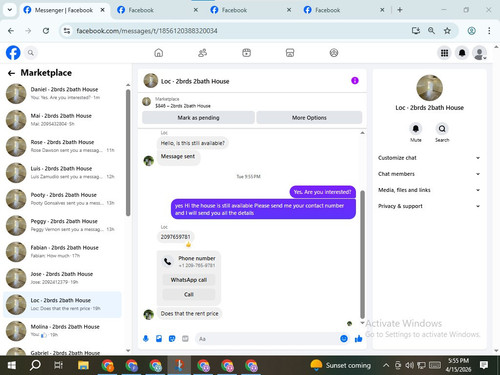Open Chrome zoom magnifier in address bar

point(431,31)
